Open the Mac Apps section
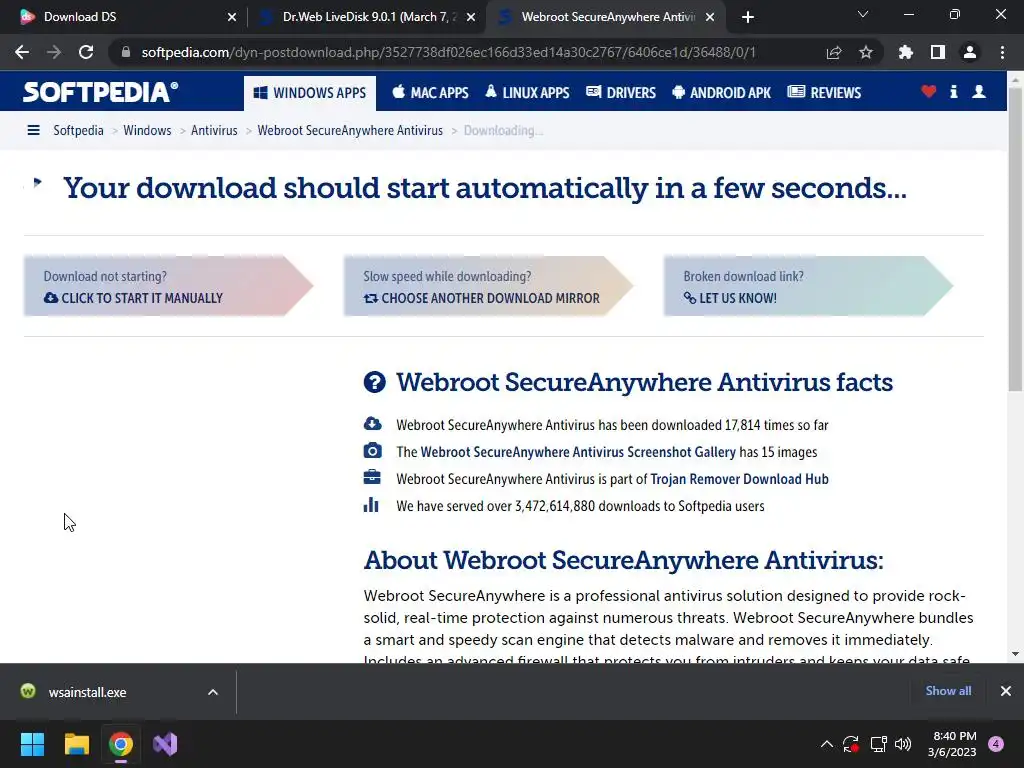Viewport: 1024px width, 768px height. point(430,93)
